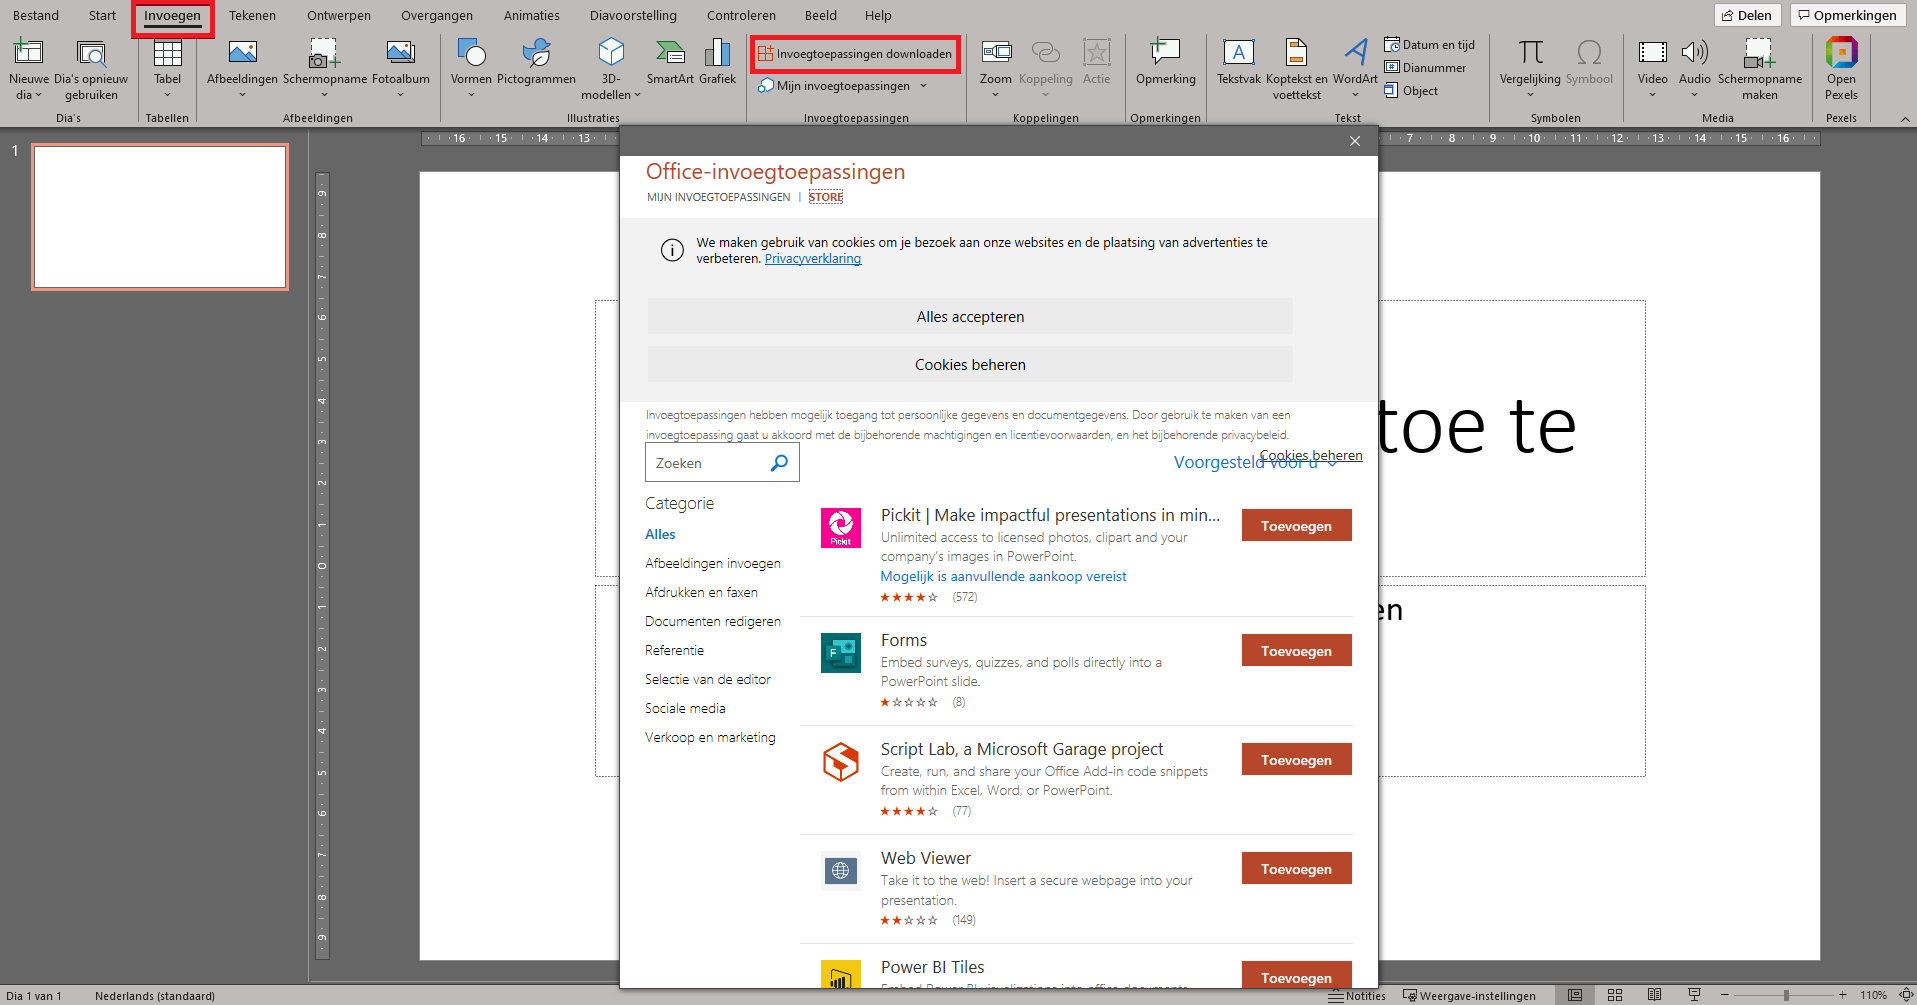Open Koptekst en voettekst
The image size is (1917, 1005).
point(1296,69)
